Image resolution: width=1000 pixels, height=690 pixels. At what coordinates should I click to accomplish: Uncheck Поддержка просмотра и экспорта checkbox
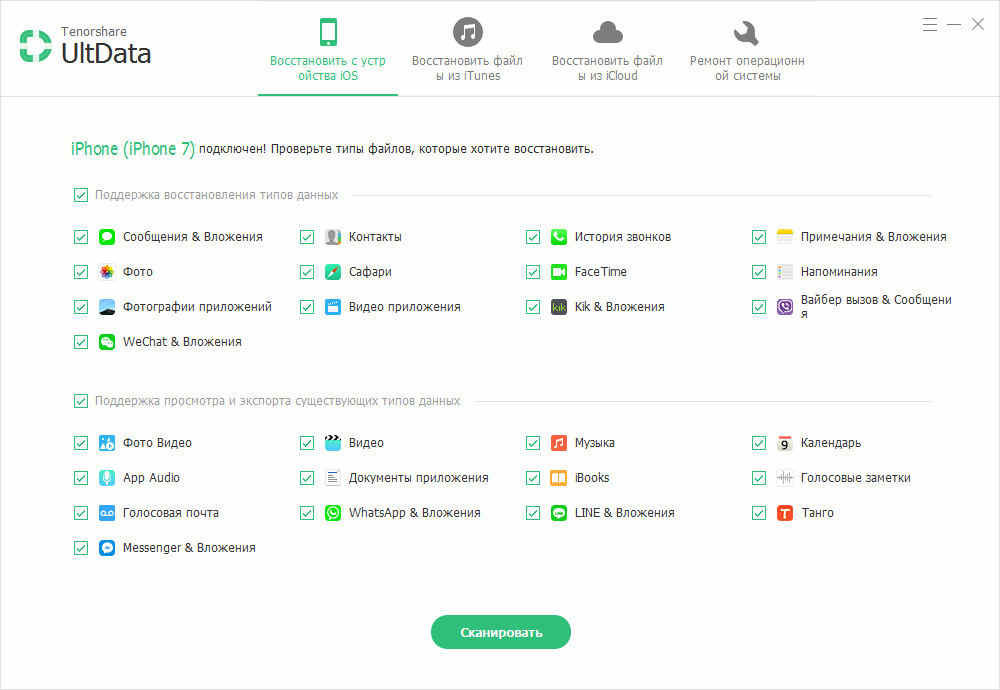point(80,401)
